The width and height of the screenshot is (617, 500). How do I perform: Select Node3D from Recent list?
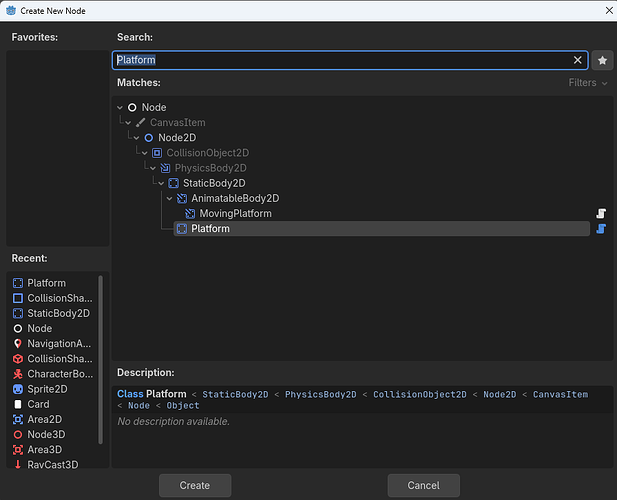[46, 434]
